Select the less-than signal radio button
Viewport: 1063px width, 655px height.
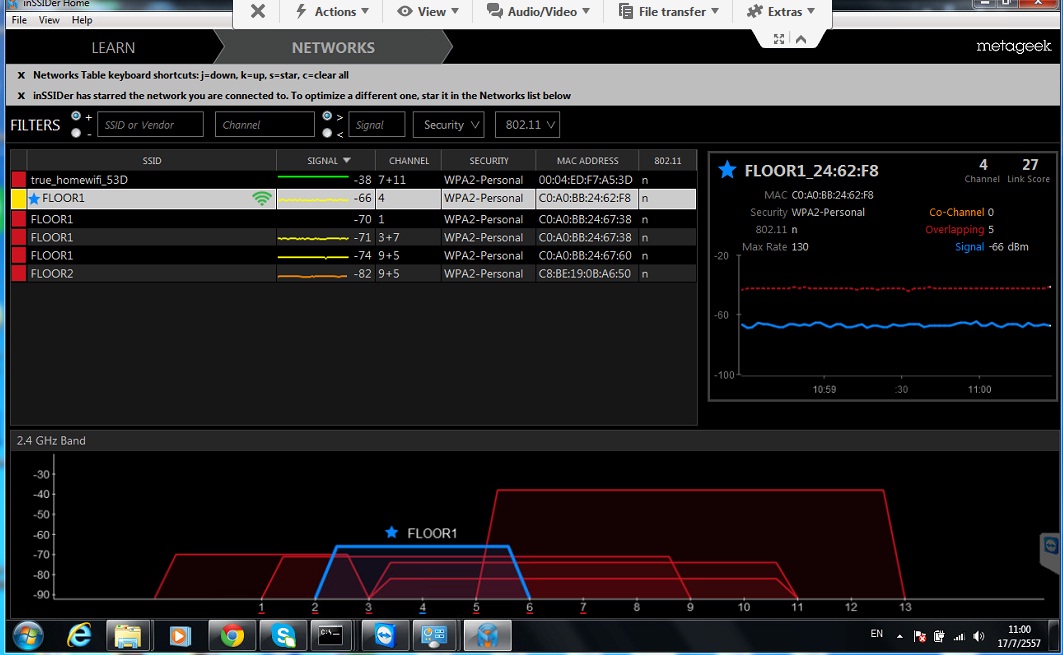click(x=327, y=133)
